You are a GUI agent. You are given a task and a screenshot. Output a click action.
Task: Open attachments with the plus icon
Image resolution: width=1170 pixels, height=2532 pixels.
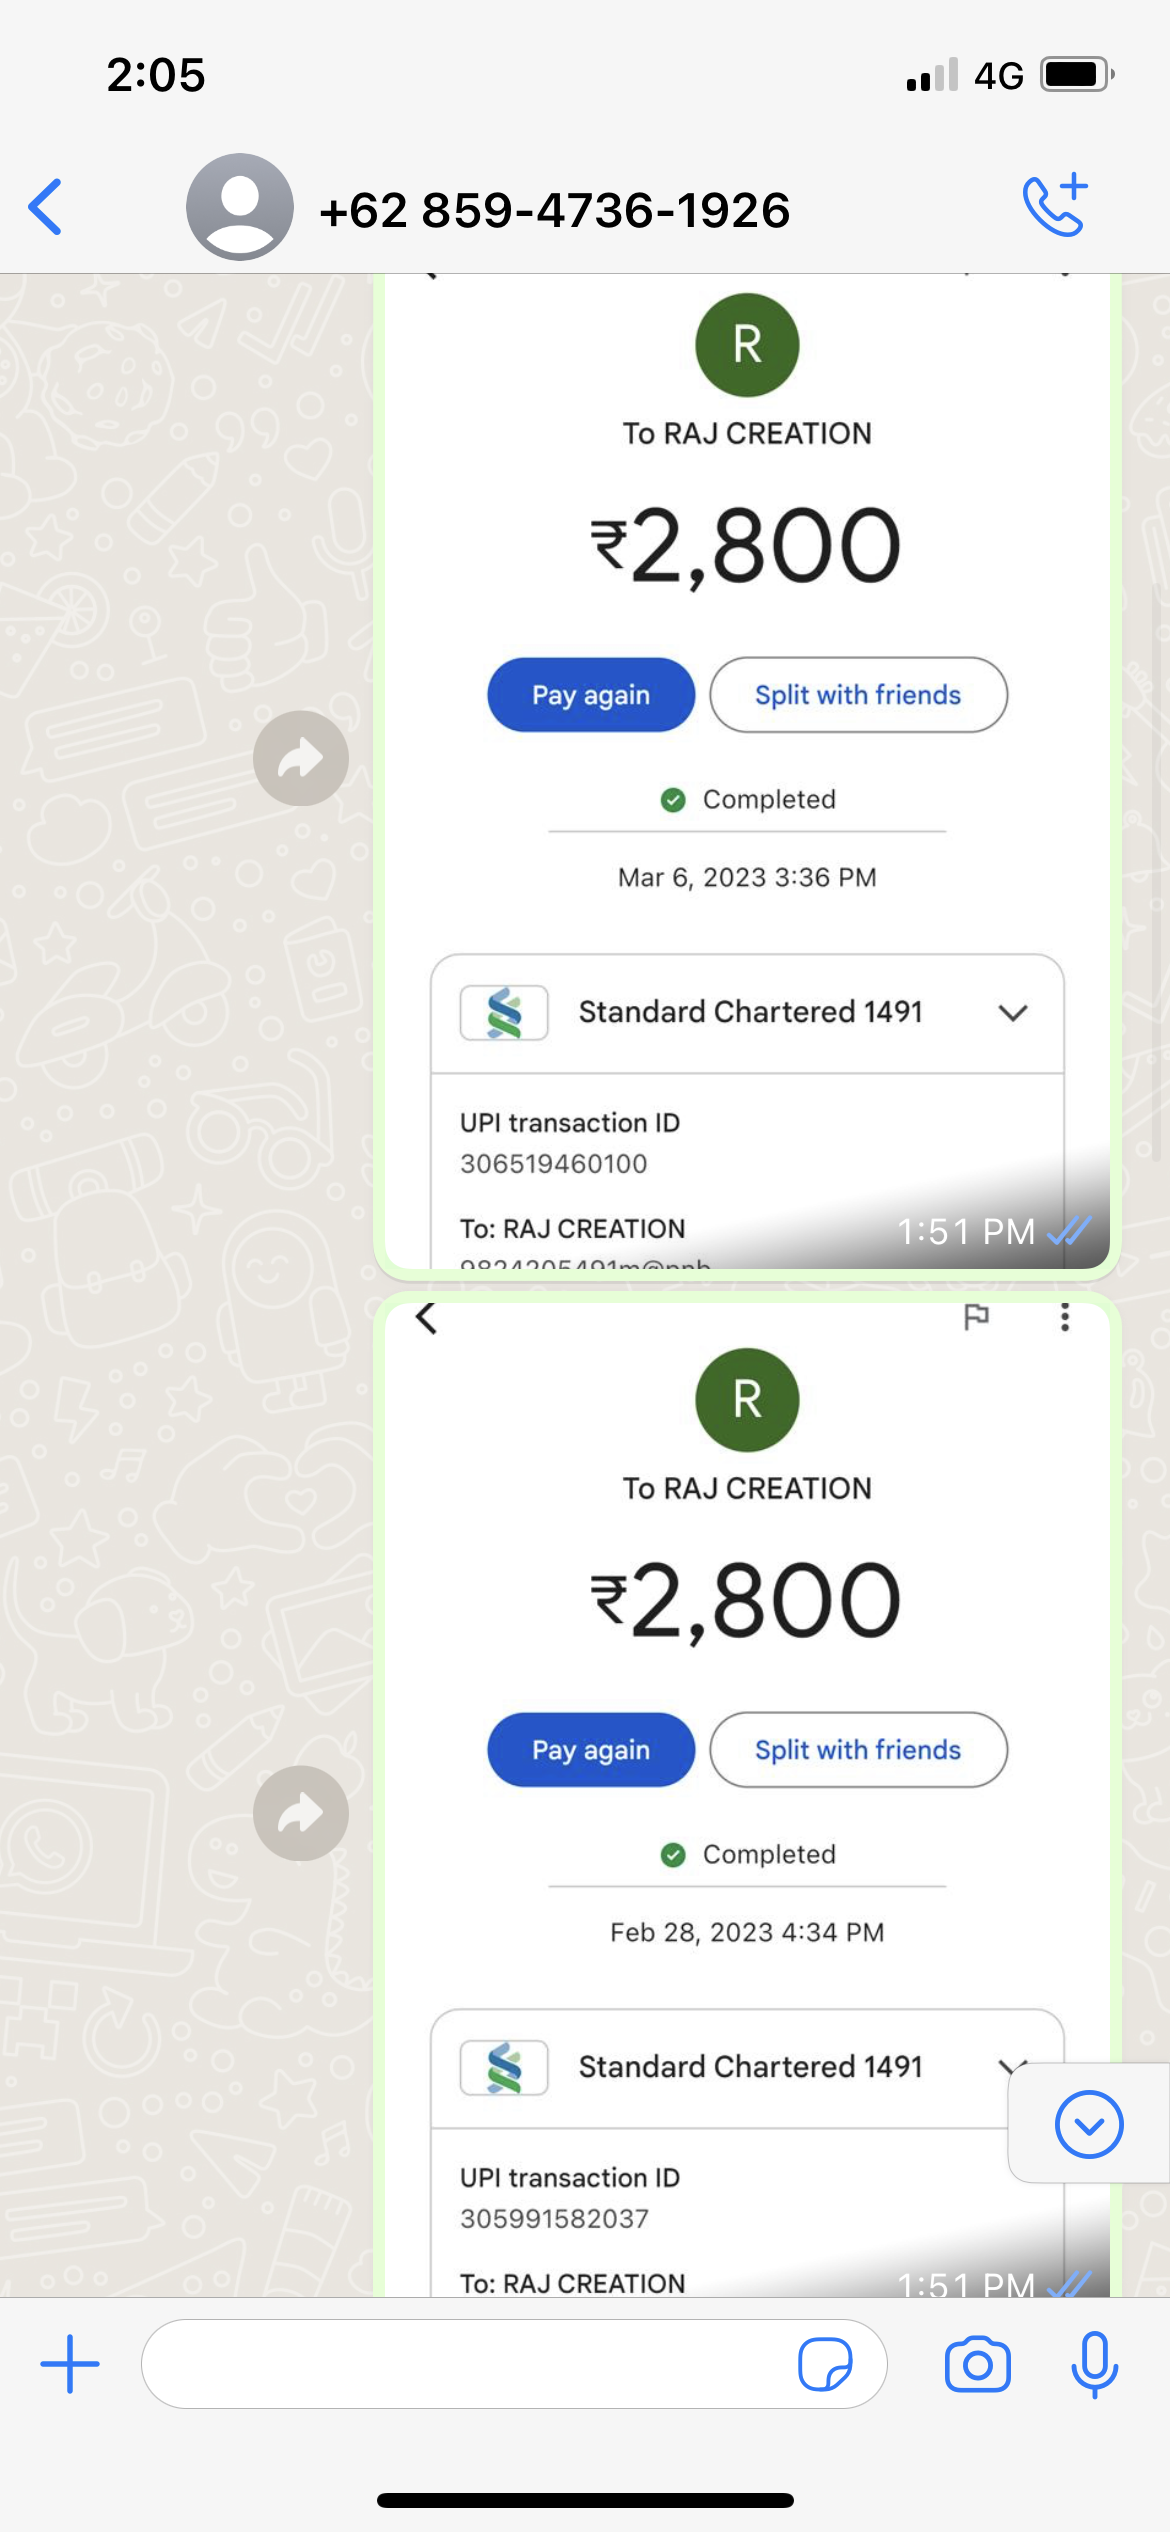point(70,2364)
